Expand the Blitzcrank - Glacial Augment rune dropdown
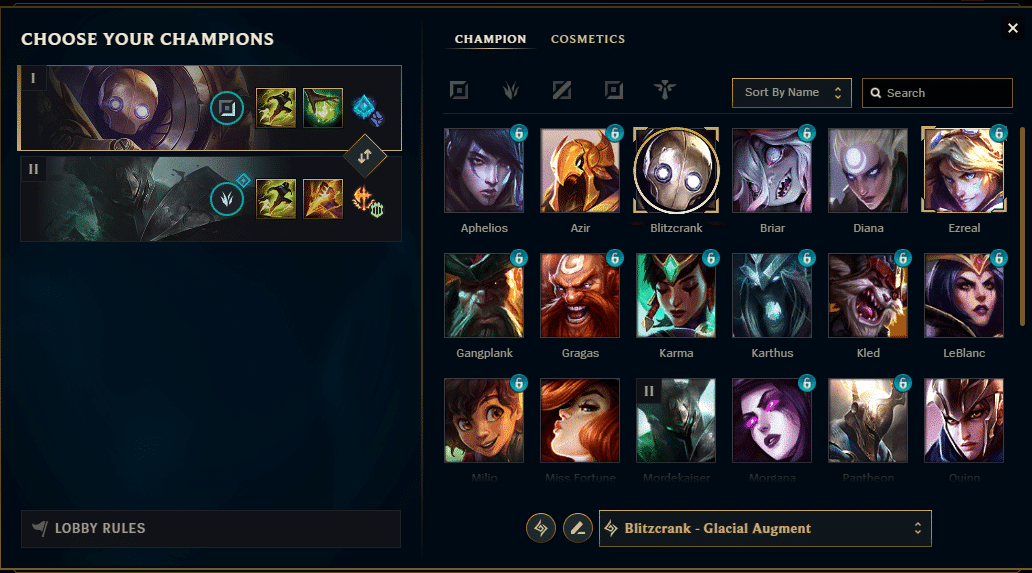The image size is (1032, 573). [765, 528]
